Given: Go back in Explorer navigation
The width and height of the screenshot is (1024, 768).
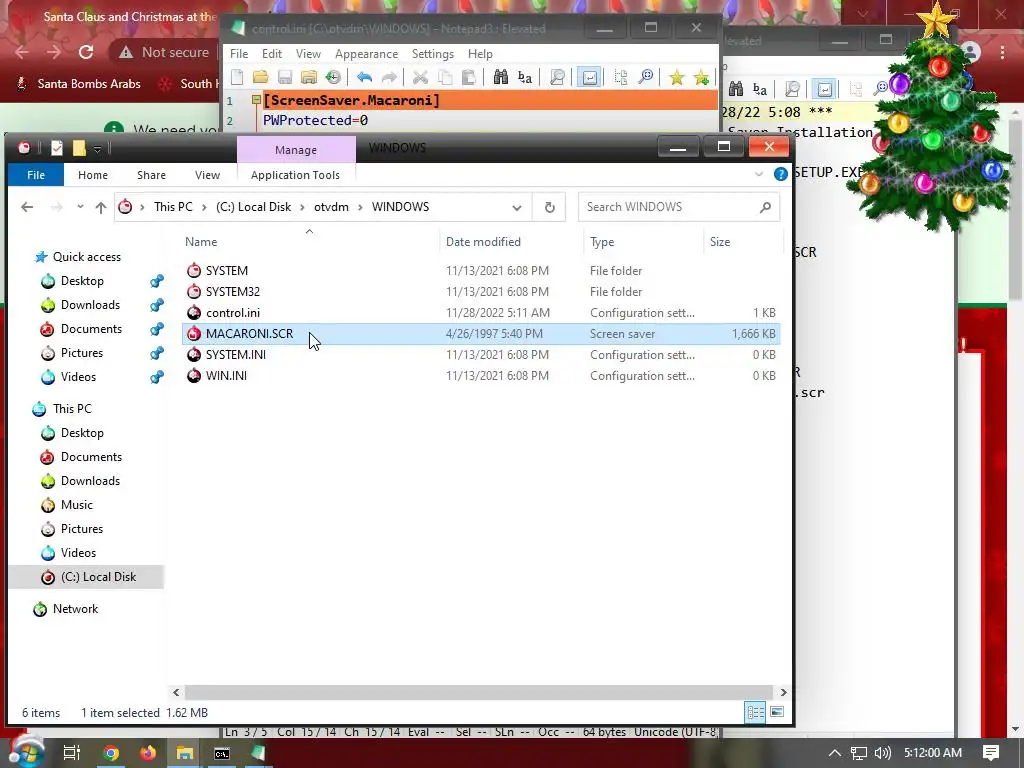Looking at the screenshot, I should click(27, 207).
